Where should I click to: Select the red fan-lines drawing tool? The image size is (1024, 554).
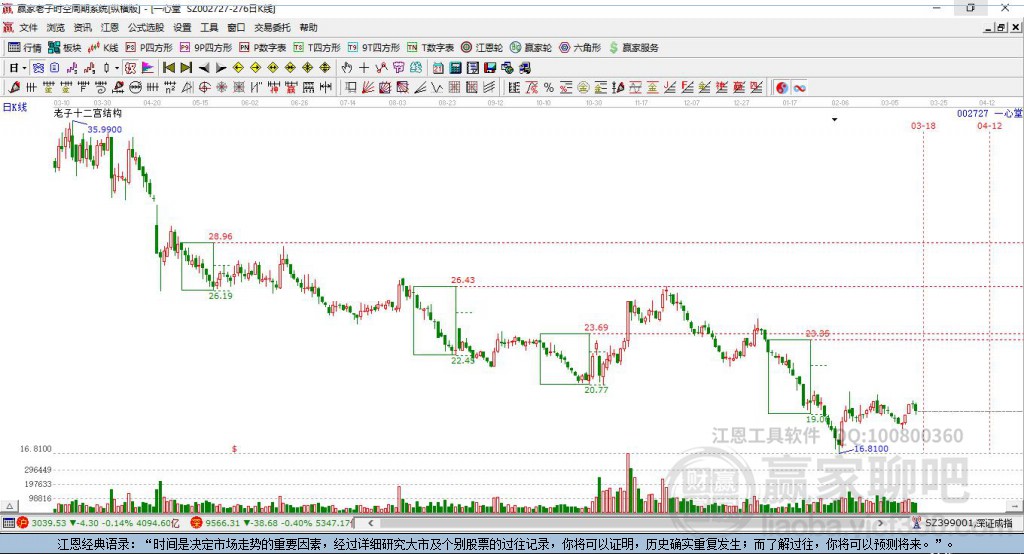pyautogui.click(x=368, y=87)
